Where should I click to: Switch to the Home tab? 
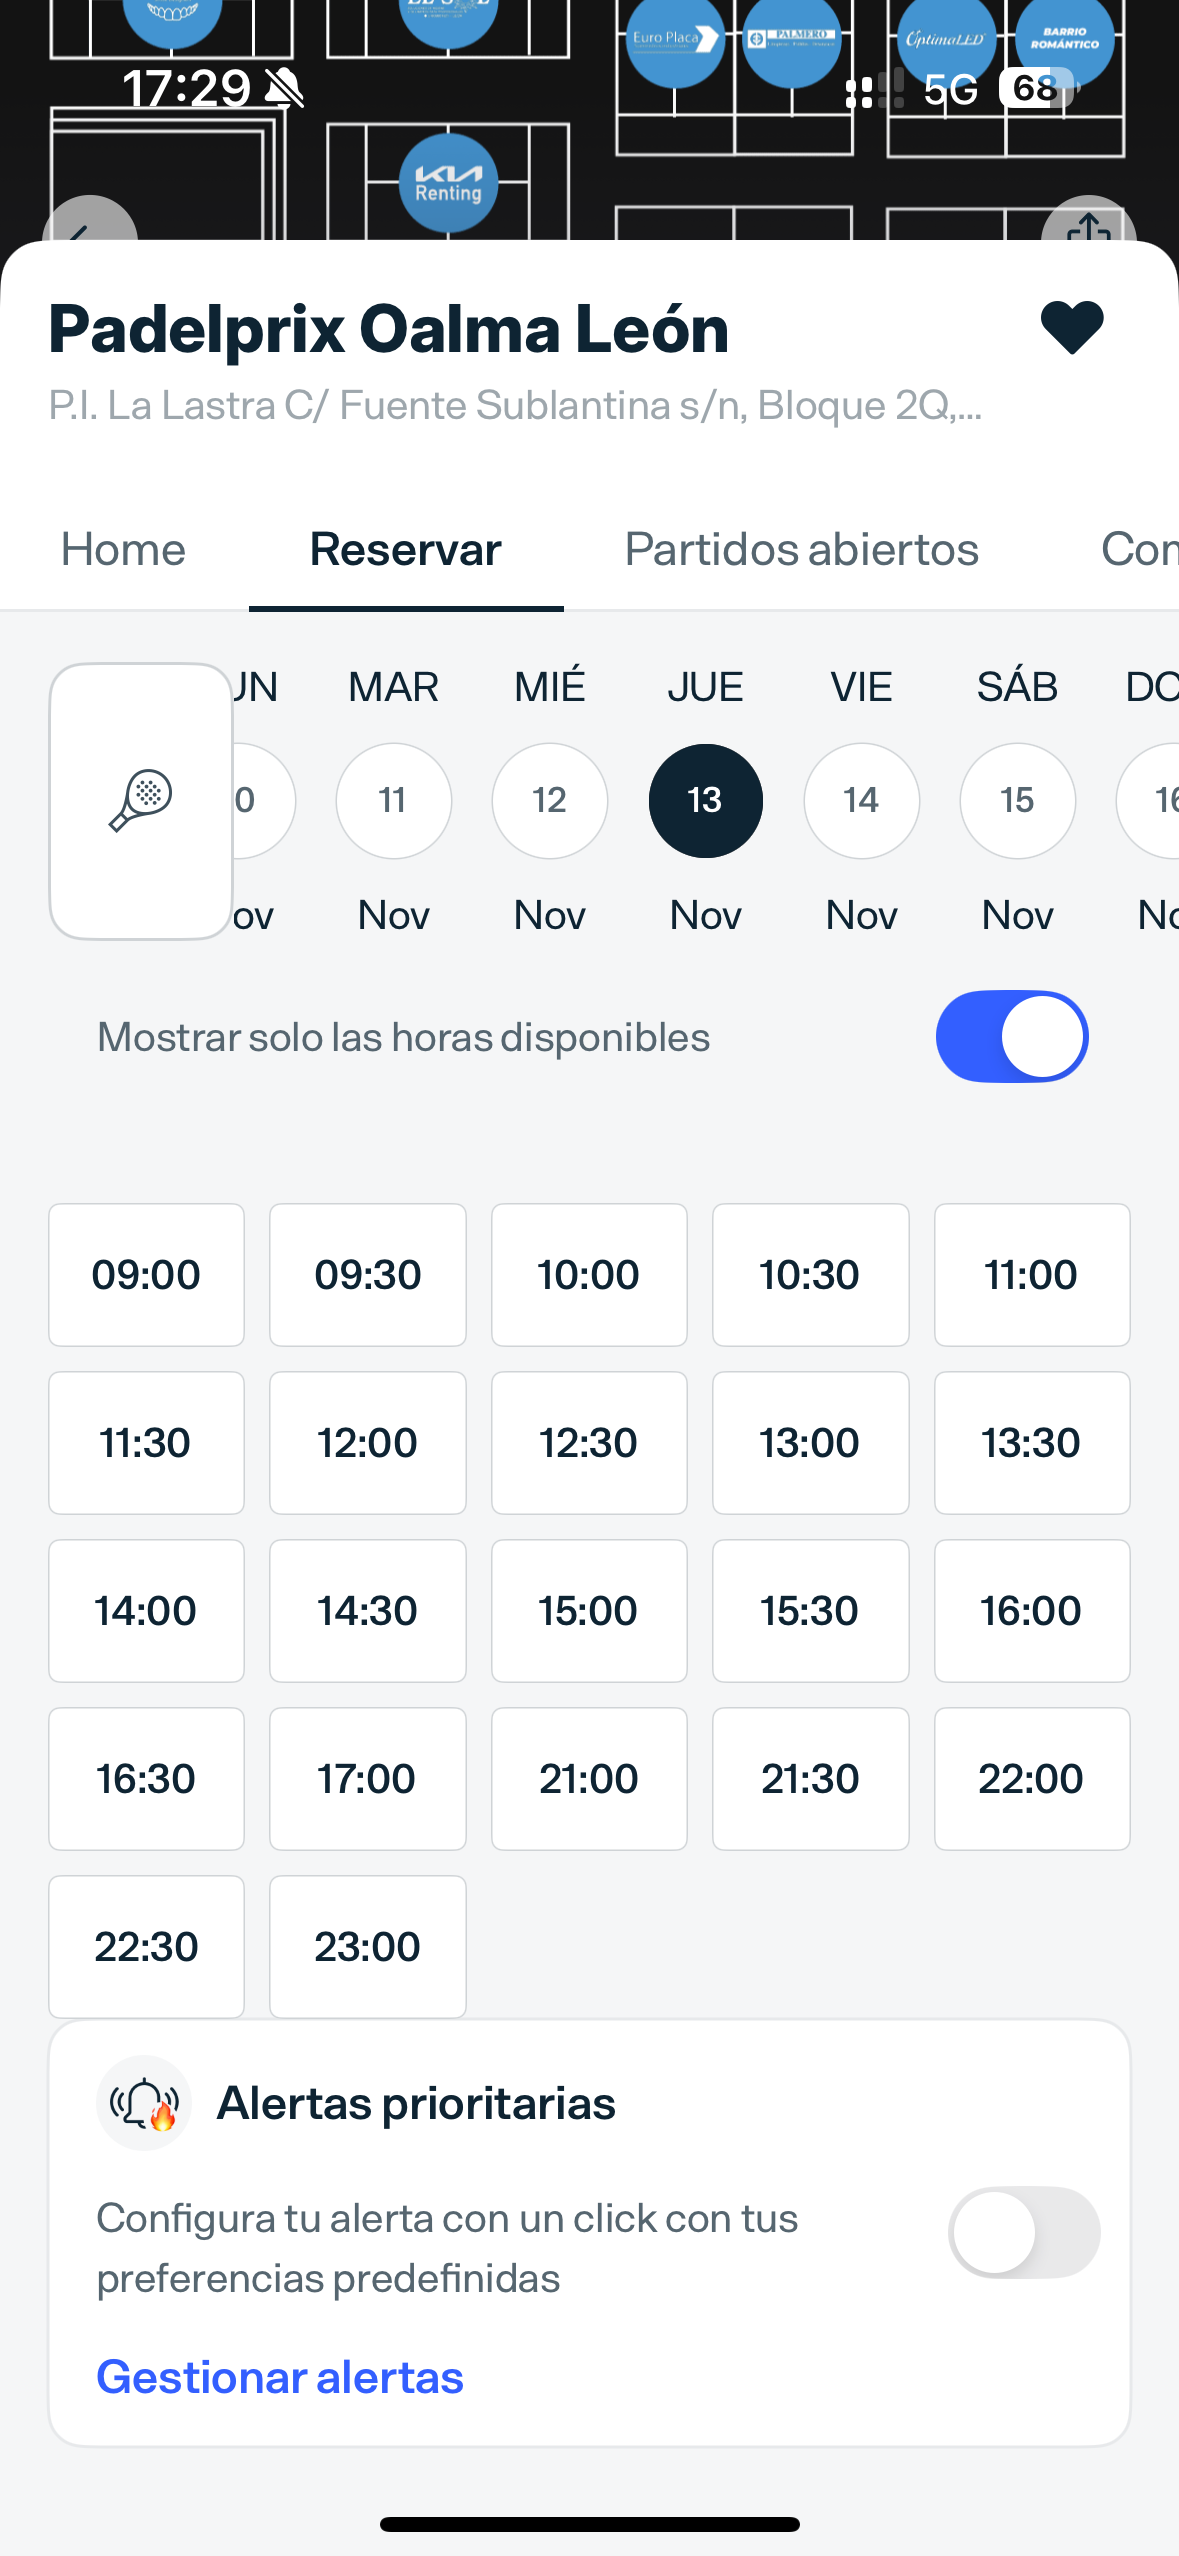click(123, 550)
